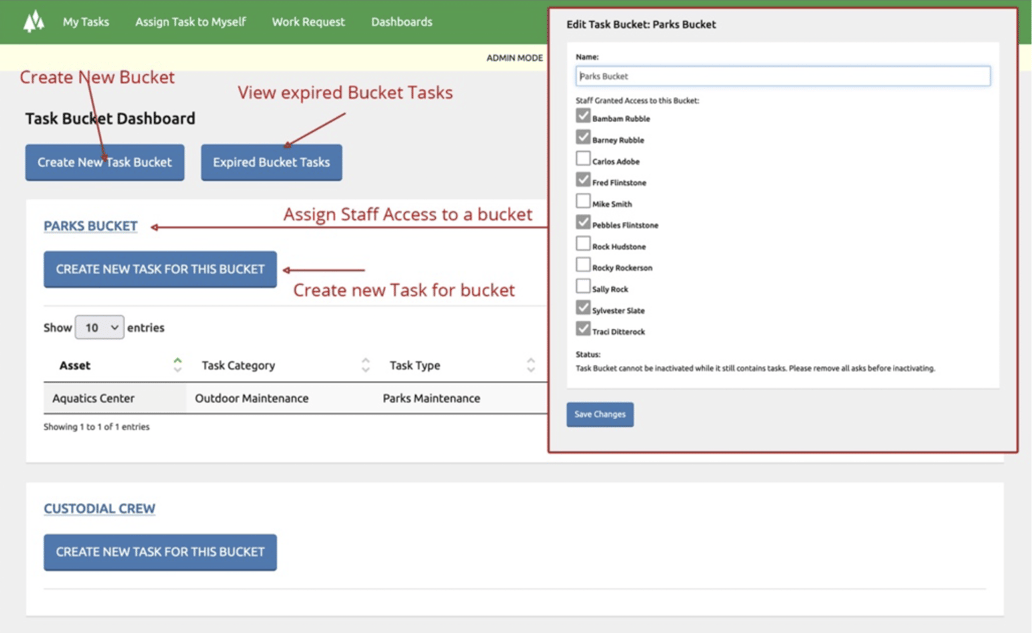Open the Expired Bucket Tasks view
1032x633 pixels.
point(271,161)
